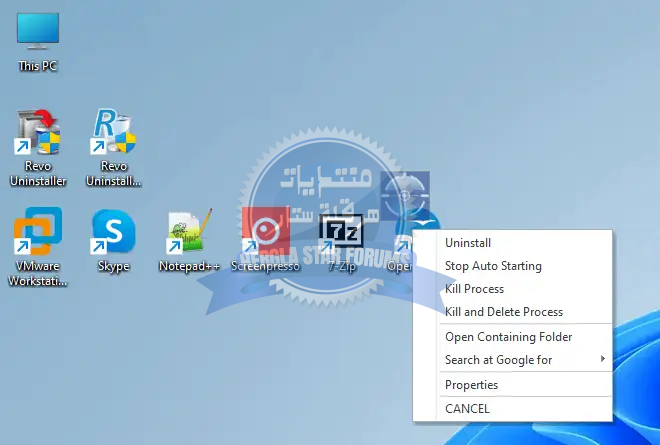The image size is (660, 445).
Task: Expand the Search at Google for submenu
Action: [x=498, y=360]
